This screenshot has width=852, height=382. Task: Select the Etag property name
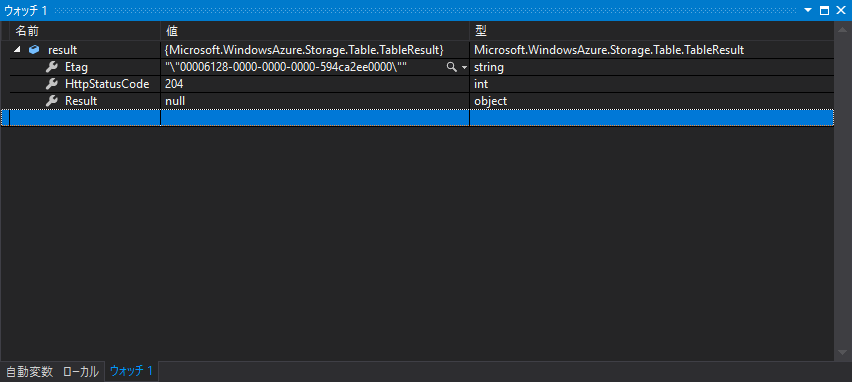point(76,67)
